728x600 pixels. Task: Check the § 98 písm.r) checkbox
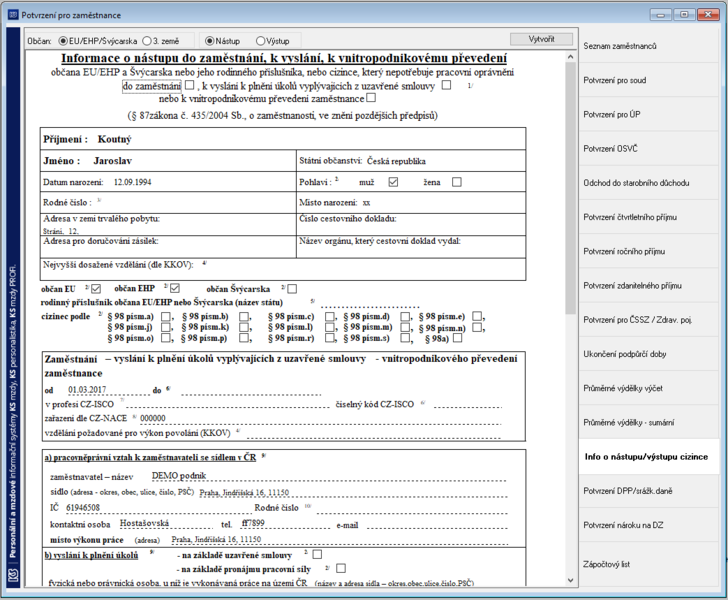coord(330,338)
